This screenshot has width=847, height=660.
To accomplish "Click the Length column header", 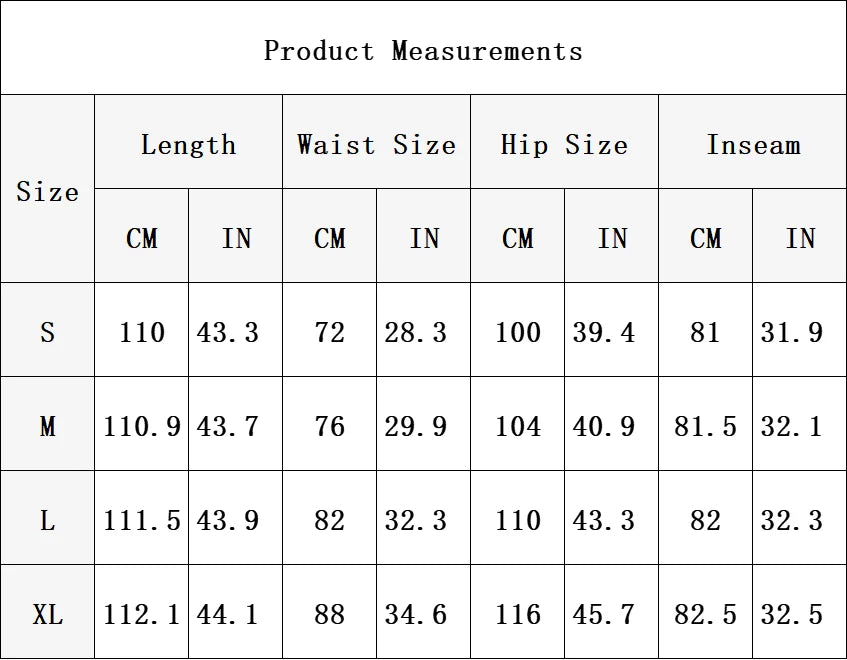I will pos(189,142).
